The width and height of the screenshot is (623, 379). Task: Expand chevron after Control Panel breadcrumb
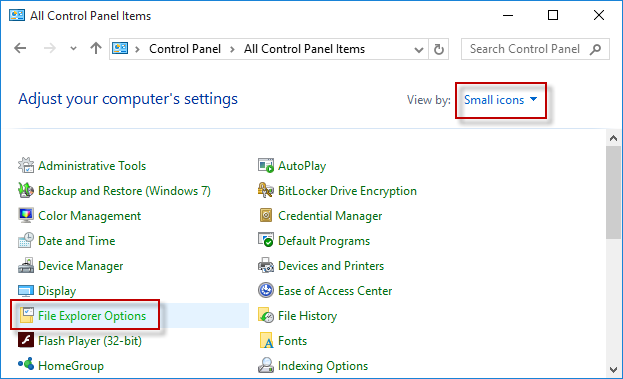tap(232, 49)
